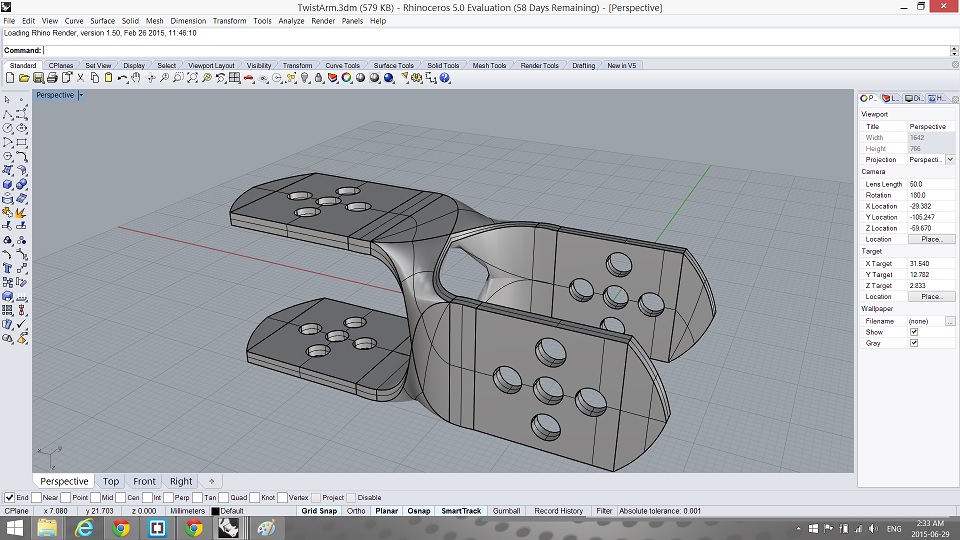960x540 pixels.
Task: Enable the Near osnap checkbox
Action: click(38, 497)
